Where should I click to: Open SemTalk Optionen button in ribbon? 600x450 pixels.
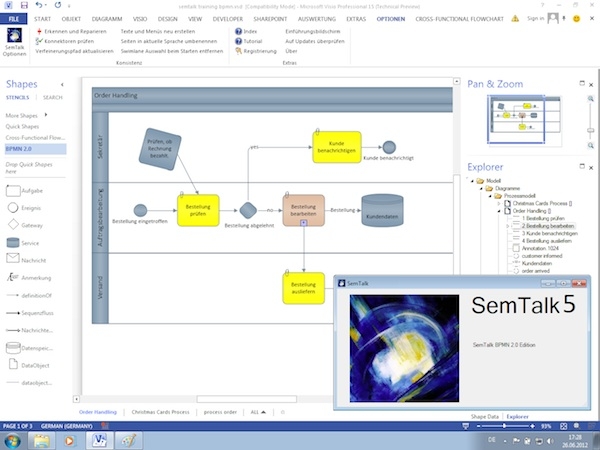[14, 42]
